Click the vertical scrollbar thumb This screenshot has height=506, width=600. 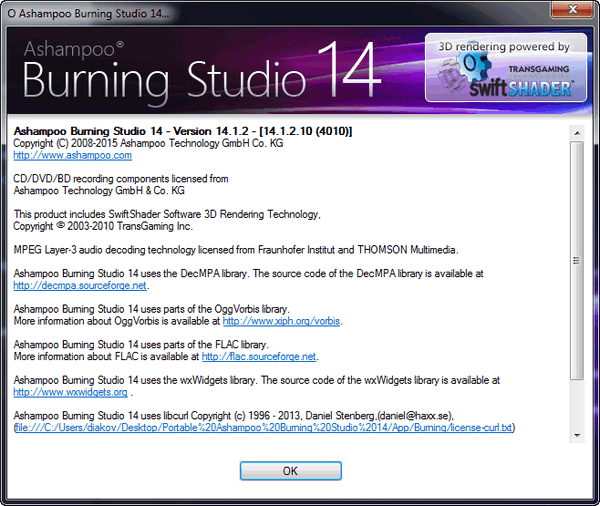[x=577, y=261]
